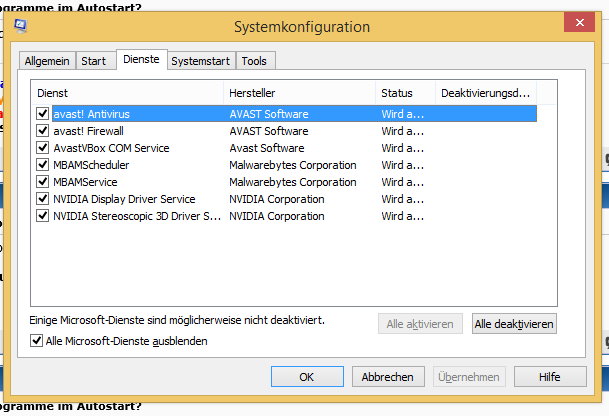The height and width of the screenshot is (416, 609).
Task: Sort by the Hersteller column header
Action: tap(299, 93)
